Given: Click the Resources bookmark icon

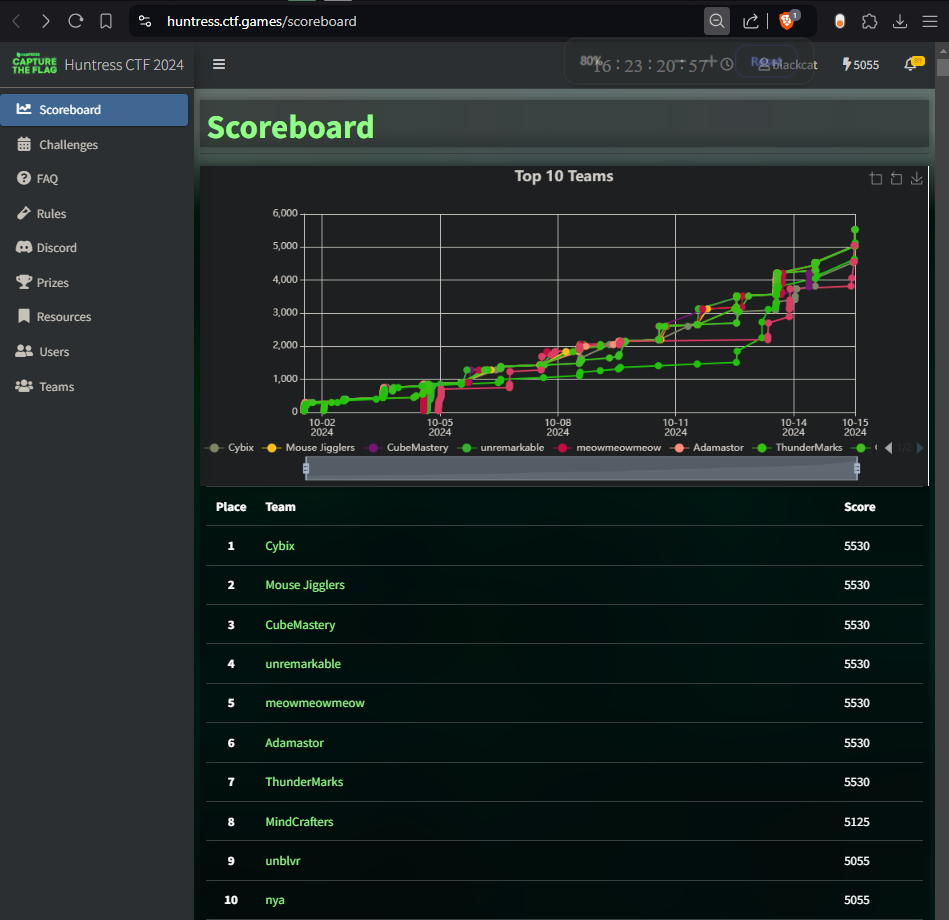Looking at the screenshot, I should coord(24,316).
